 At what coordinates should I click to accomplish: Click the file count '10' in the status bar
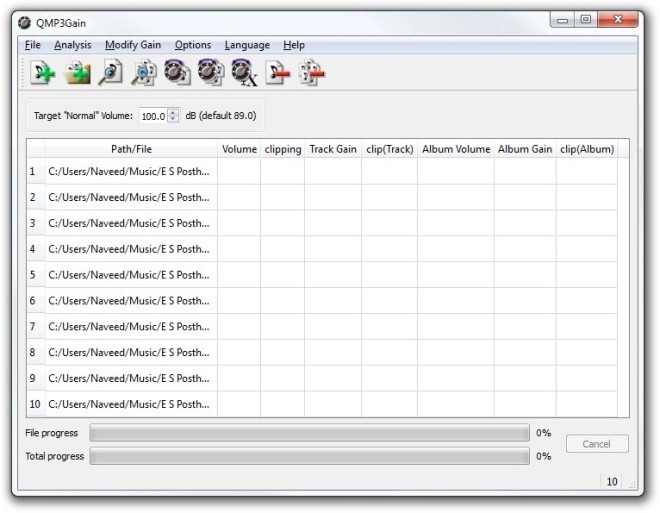612,481
